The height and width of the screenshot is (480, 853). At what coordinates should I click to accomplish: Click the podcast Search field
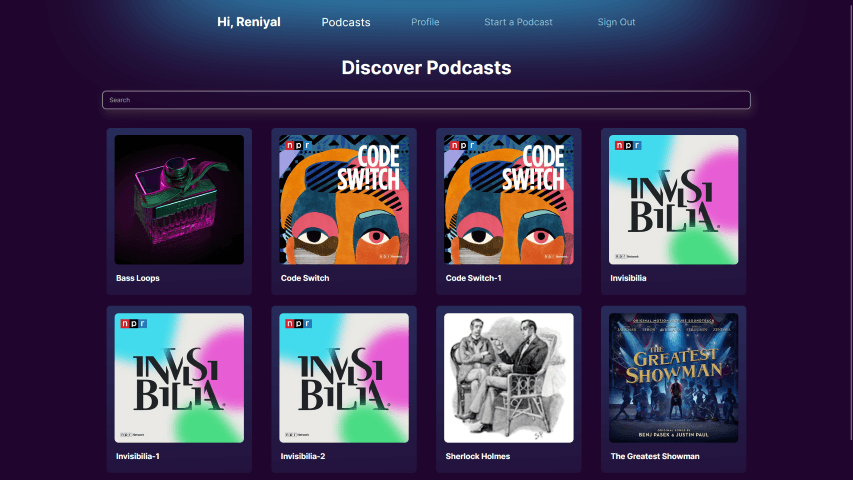(426, 100)
